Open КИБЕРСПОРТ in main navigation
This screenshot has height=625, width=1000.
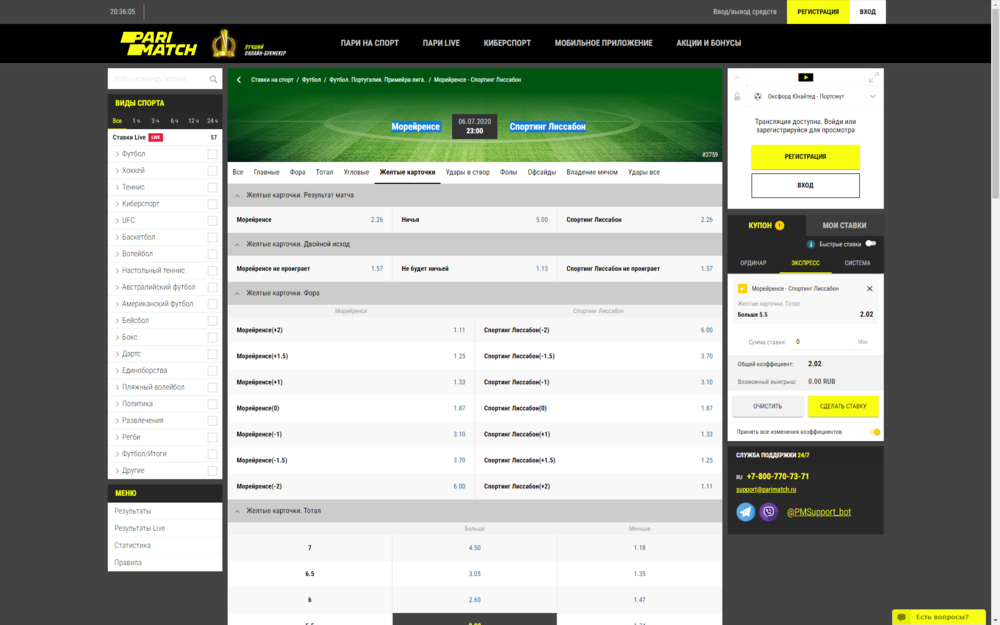pyautogui.click(x=507, y=43)
